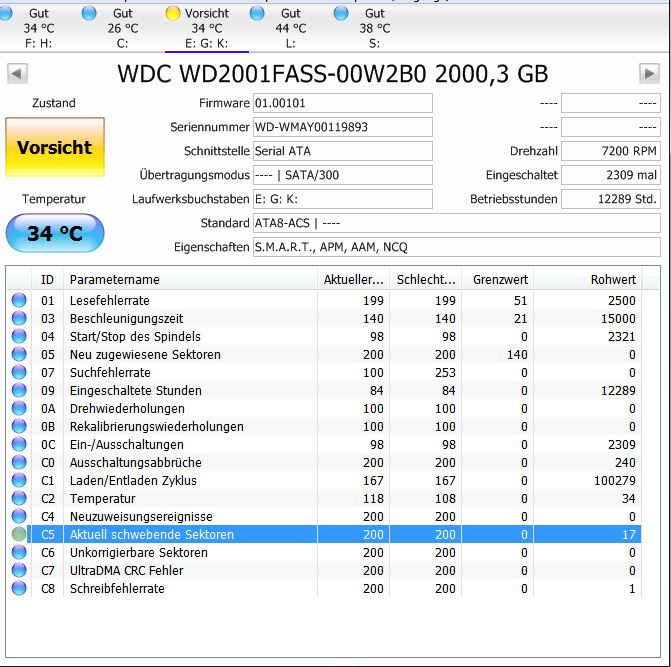This screenshot has width=671, height=667.
Task: Go to next disk with right arrow
Action: point(649,74)
